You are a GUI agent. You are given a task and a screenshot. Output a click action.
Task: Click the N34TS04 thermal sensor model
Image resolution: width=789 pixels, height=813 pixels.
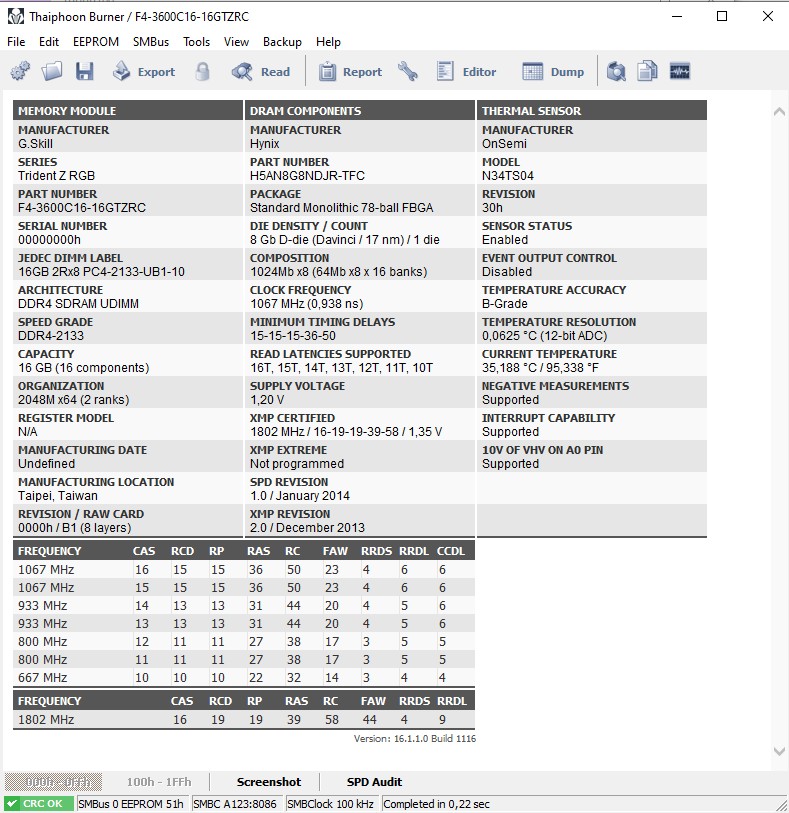pos(508,176)
